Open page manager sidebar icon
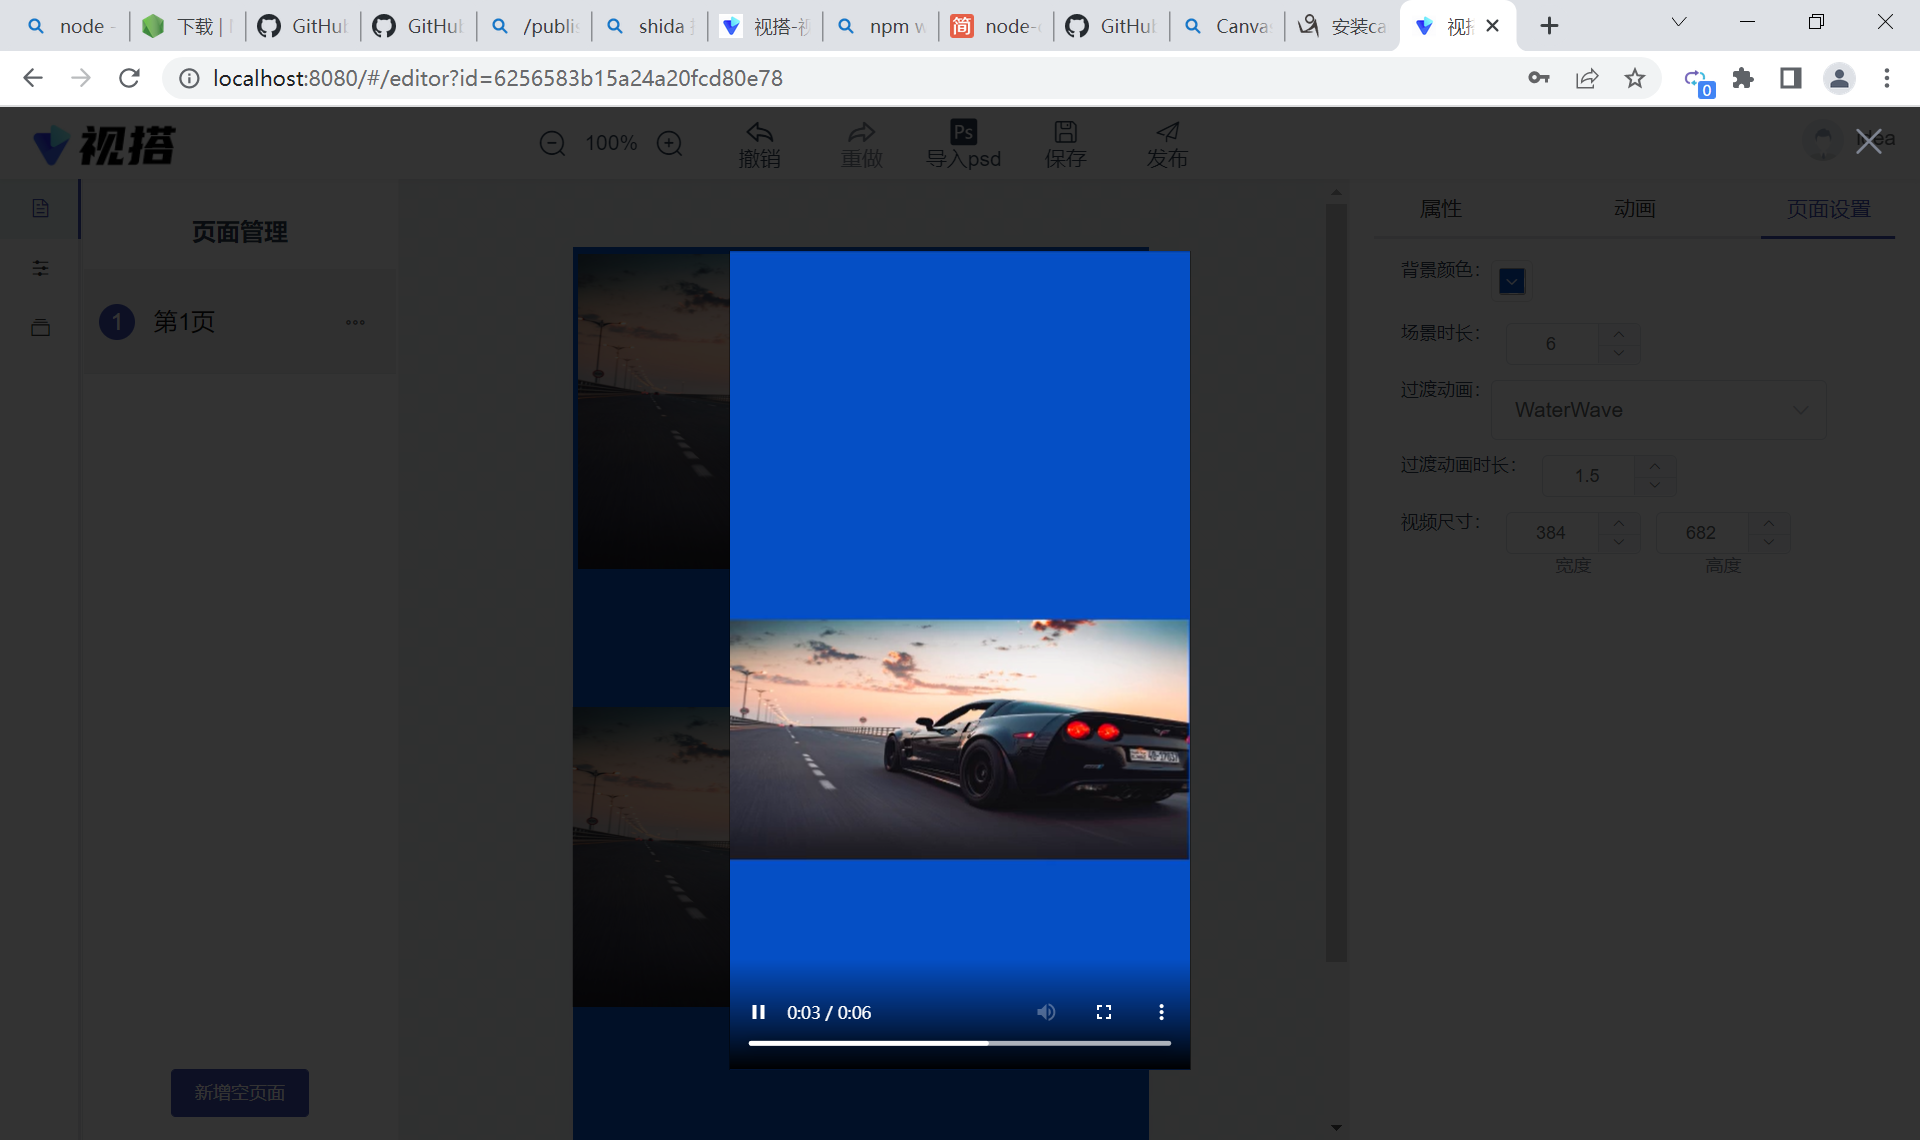The height and width of the screenshot is (1140, 1920). click(x=40, y=208)
